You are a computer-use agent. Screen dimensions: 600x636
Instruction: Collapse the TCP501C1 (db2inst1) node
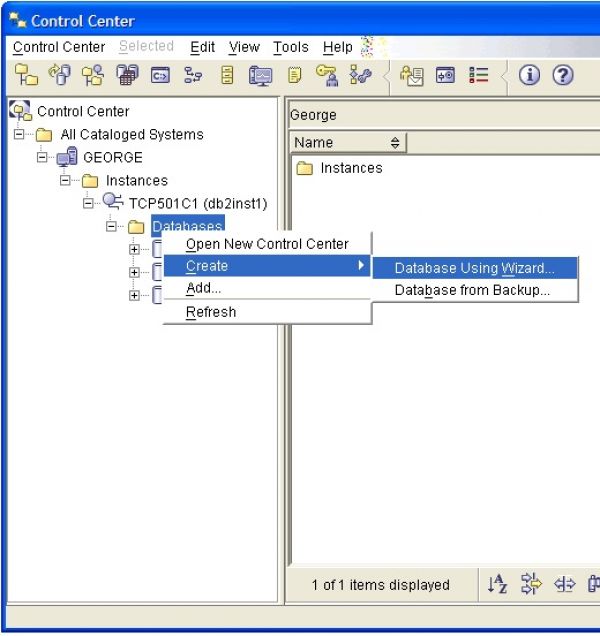88,203
